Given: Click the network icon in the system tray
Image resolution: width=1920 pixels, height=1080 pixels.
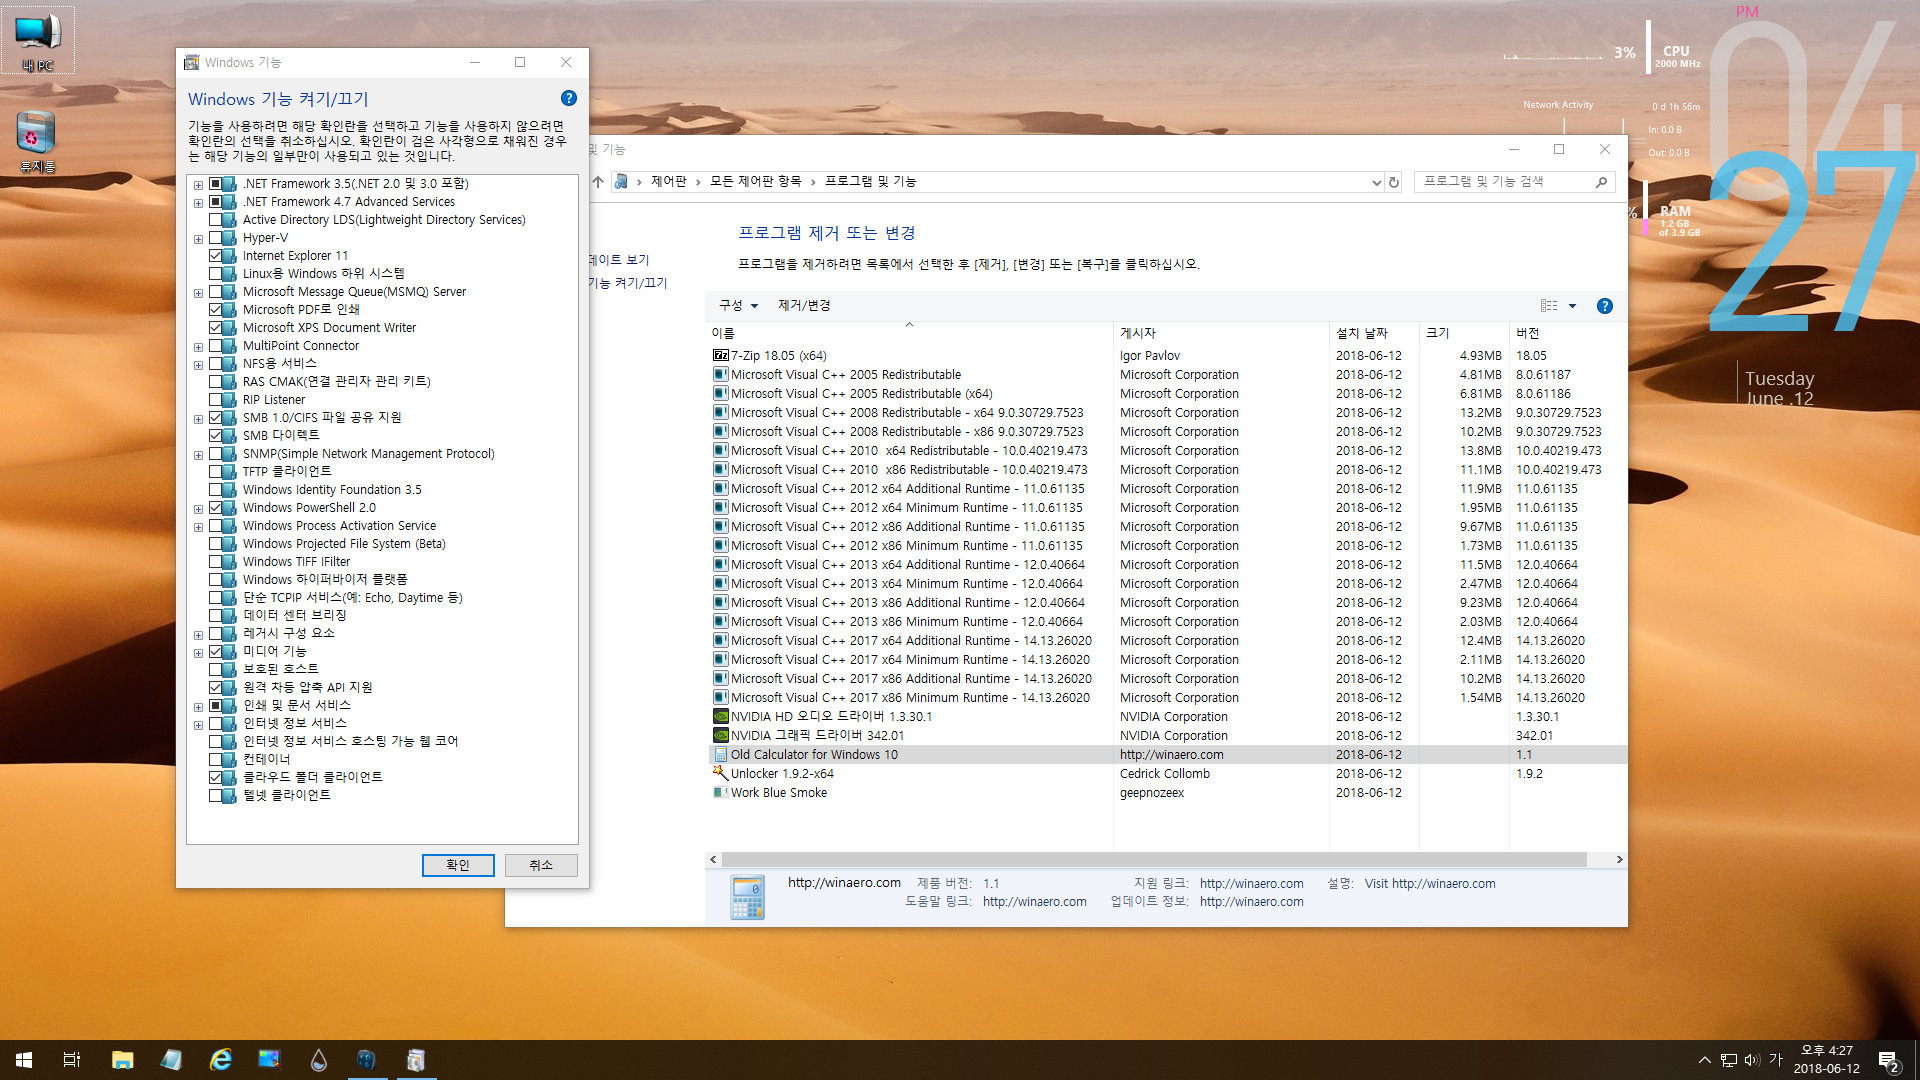Looking at the screenshot, I should pyautogui.click(x=1728, y=1060).
